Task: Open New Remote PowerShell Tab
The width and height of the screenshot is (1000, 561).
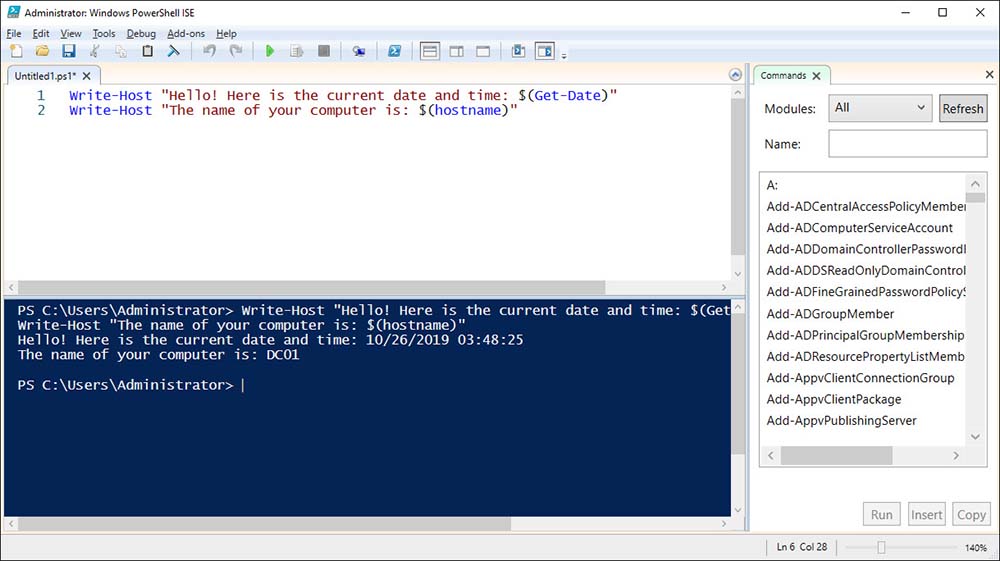Action: click(x=359, y=51)
